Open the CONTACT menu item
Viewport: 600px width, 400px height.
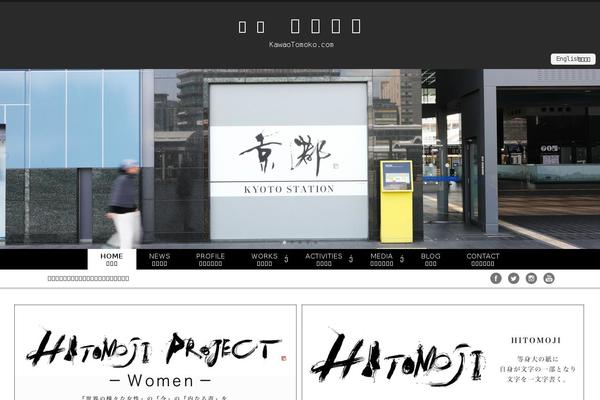coord(483,259)
